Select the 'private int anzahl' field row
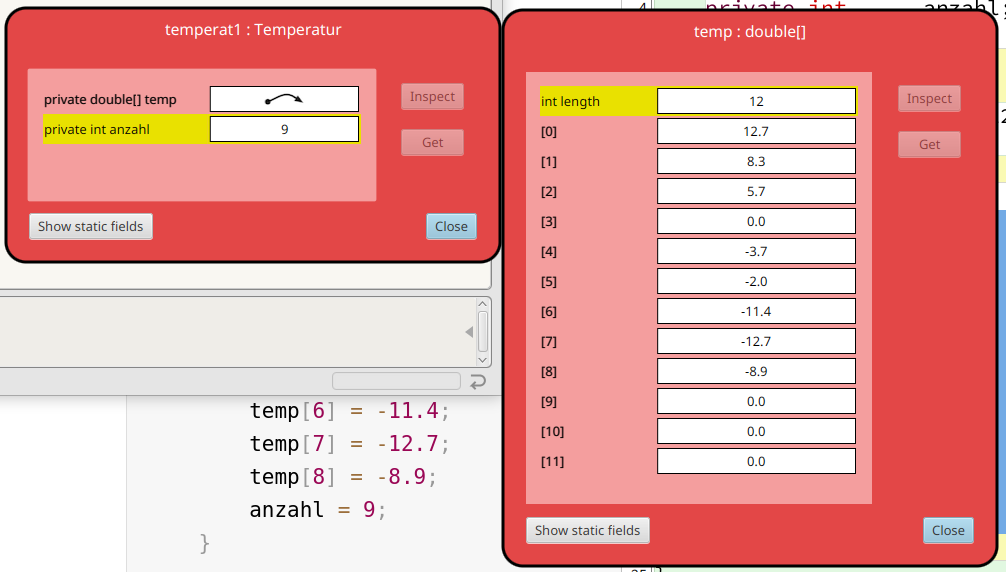The width and height of the screenshot is (1006, 572). (x=125, y=129)
